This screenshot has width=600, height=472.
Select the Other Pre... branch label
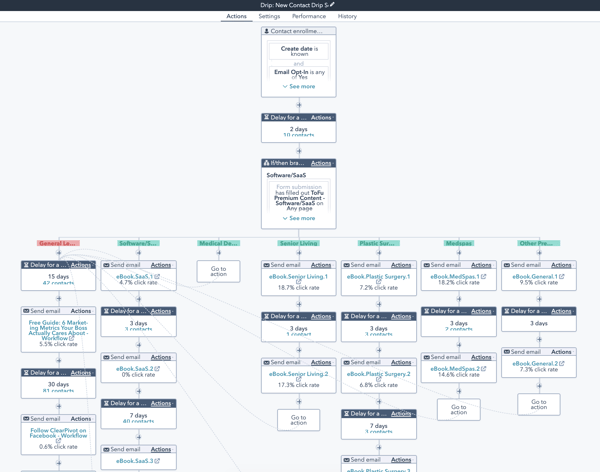pos(539,243)
